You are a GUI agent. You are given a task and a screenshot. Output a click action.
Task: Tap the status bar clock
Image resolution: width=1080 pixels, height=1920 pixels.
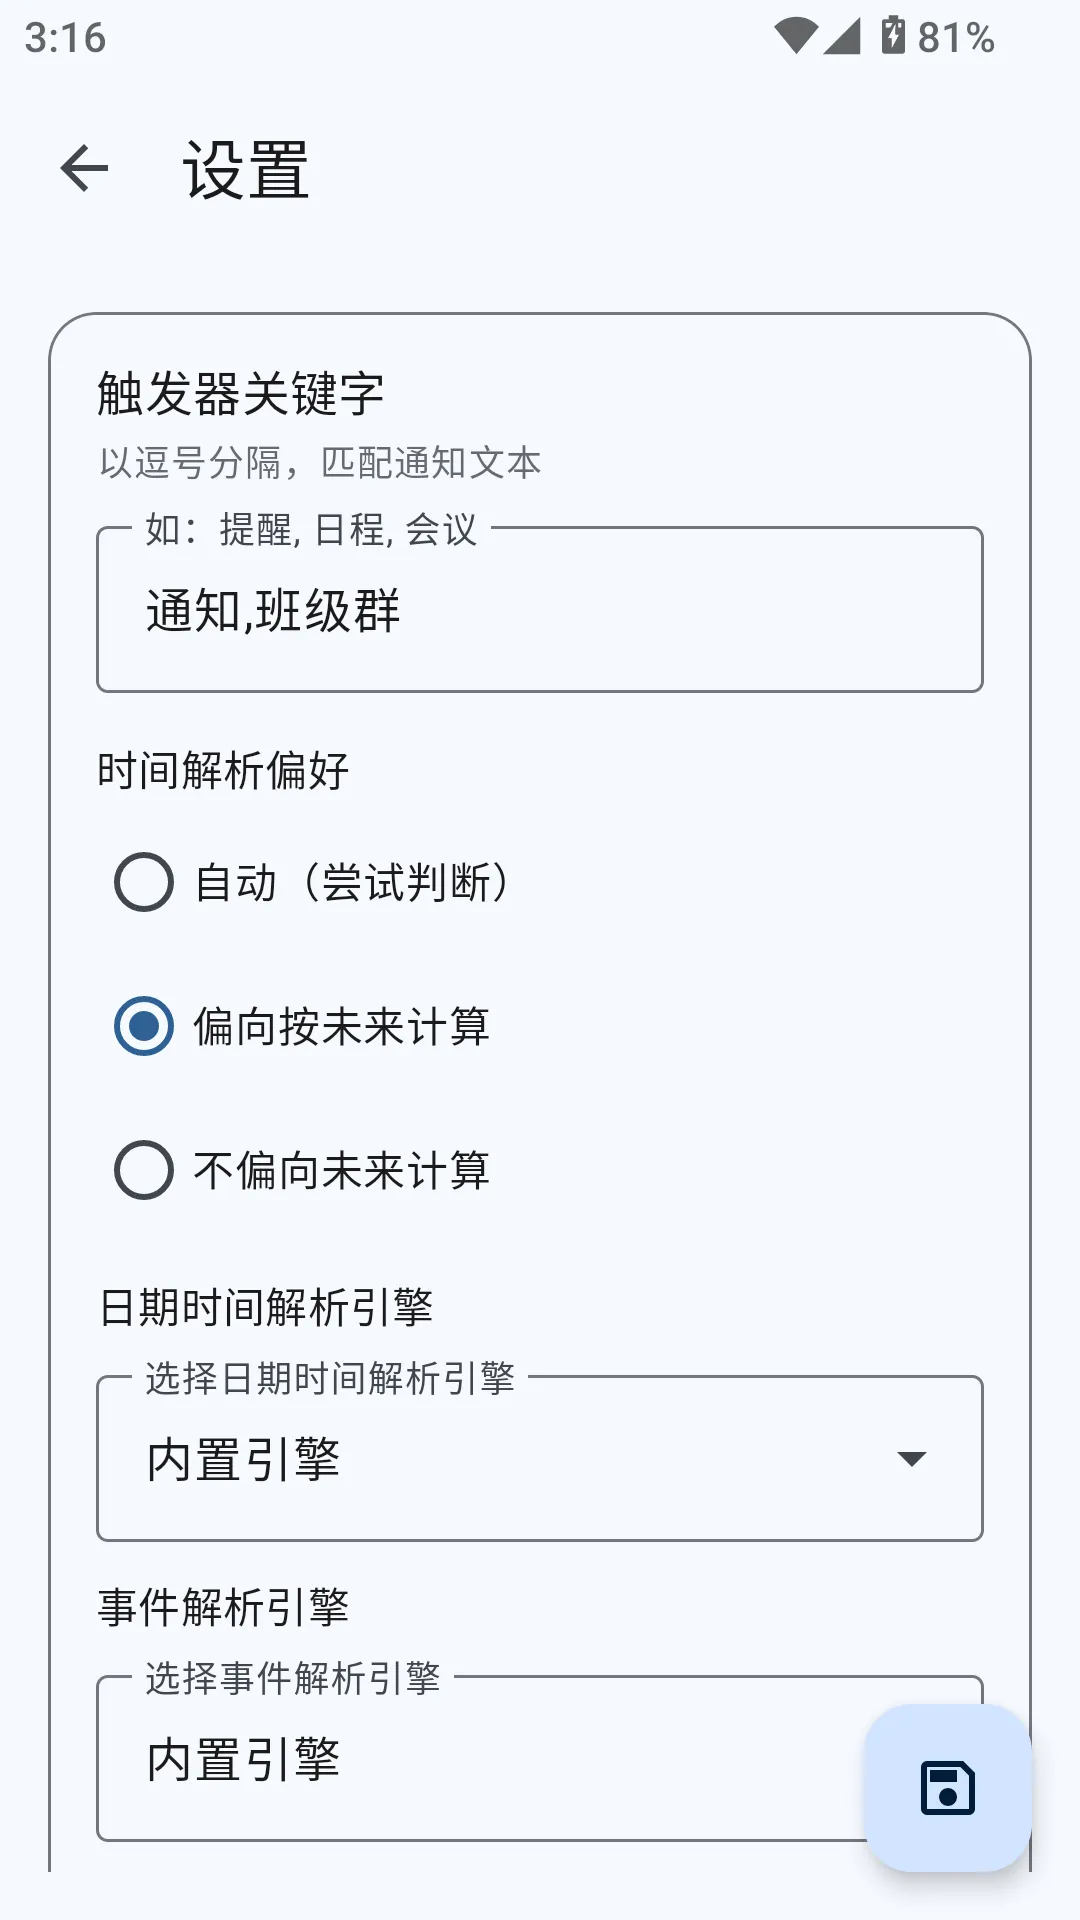(x=65, y=38)
